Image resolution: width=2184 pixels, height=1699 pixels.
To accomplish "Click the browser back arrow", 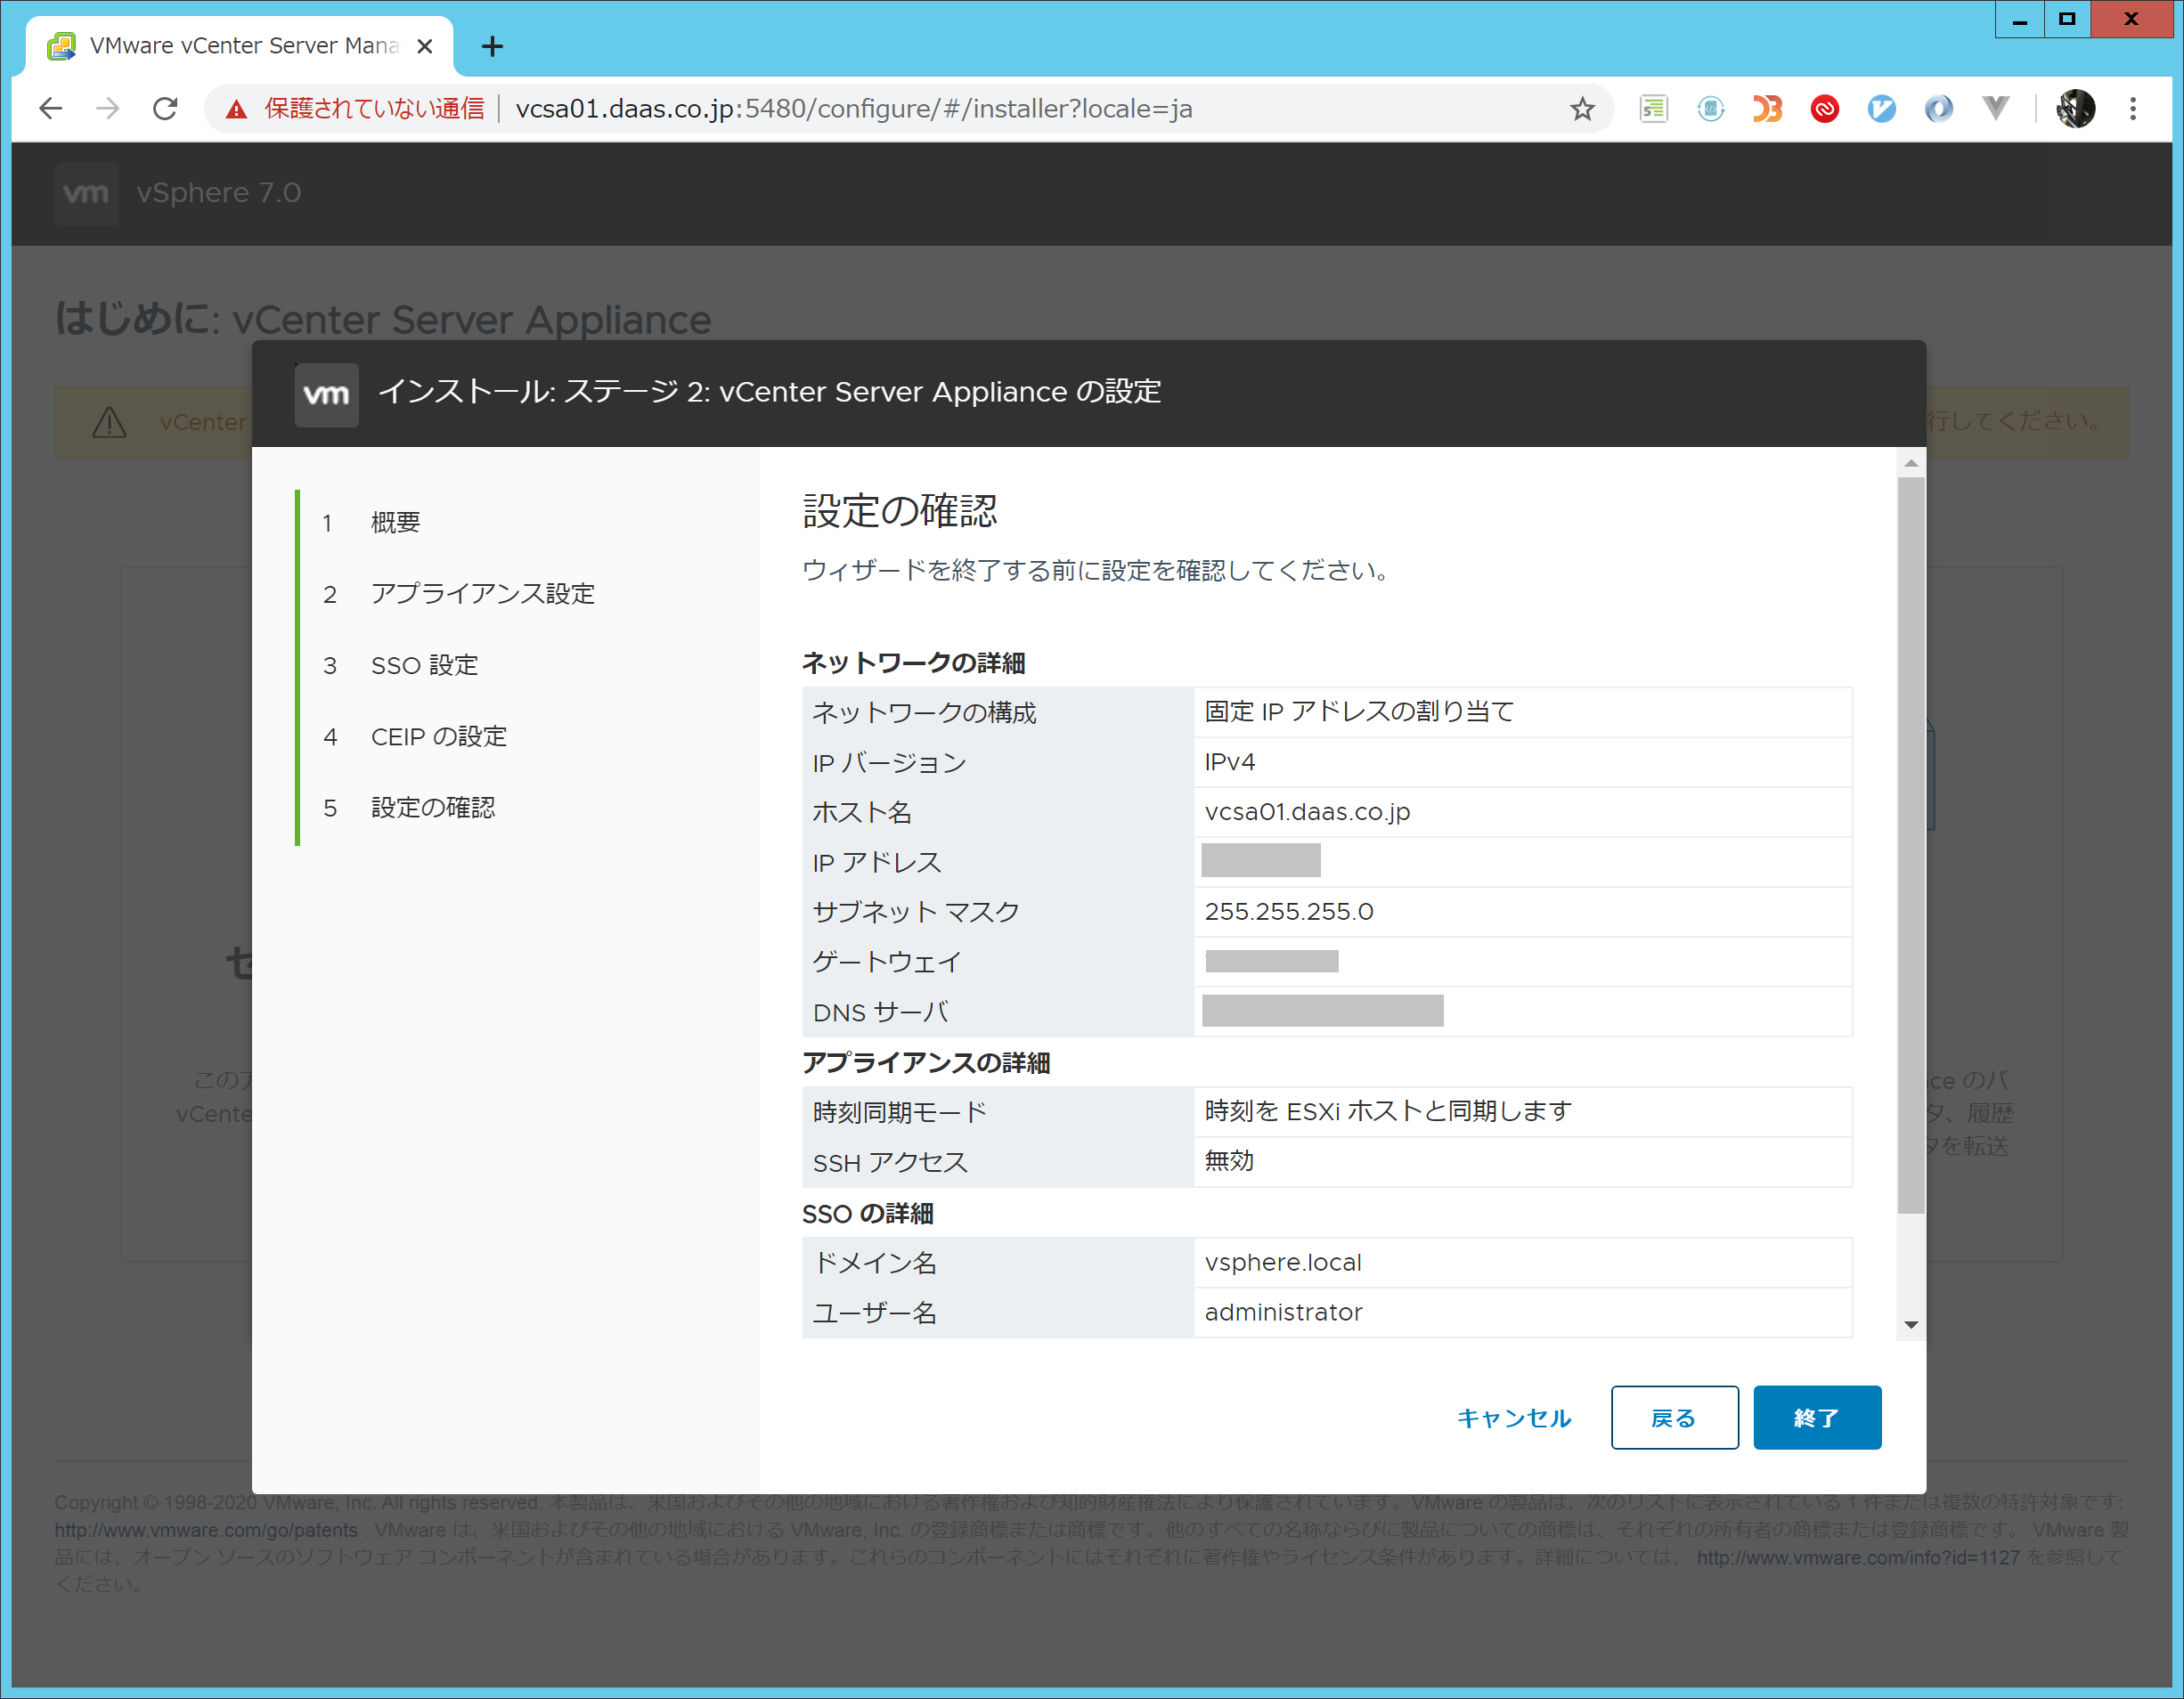I will coord(50,108).
